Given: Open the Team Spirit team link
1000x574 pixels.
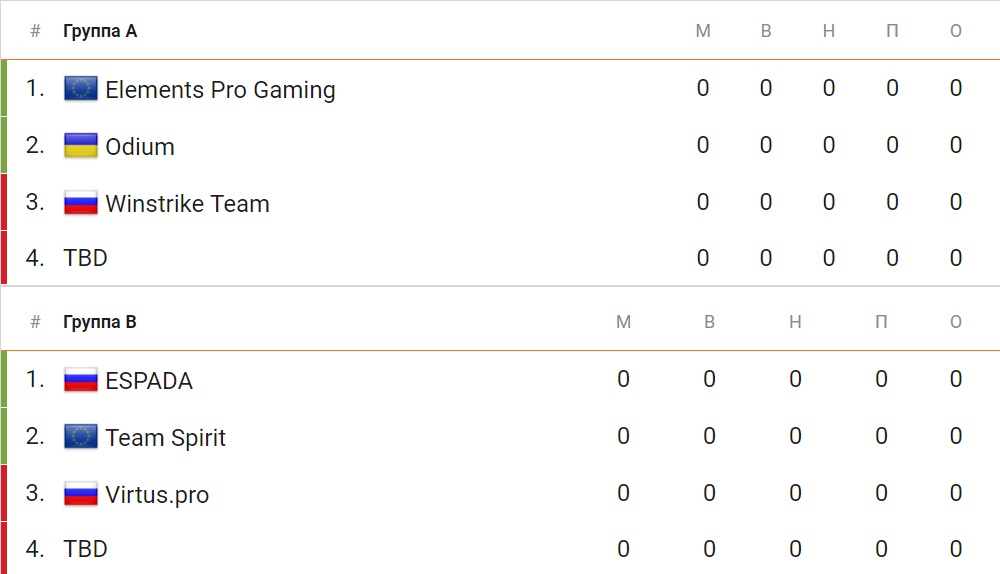Looking at the screenshot, I should (165, 438).
